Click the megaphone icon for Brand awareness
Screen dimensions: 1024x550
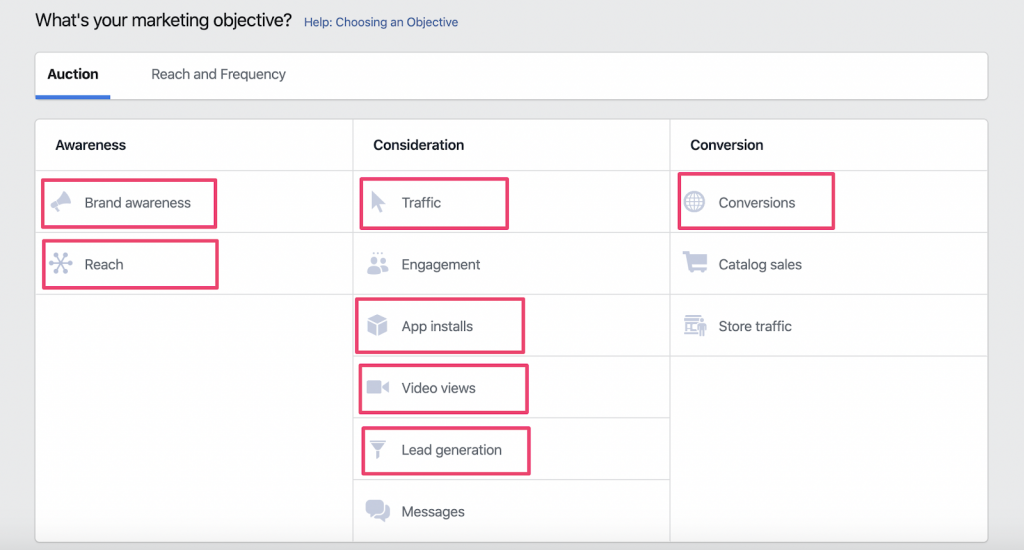click(x=61, y=202)
